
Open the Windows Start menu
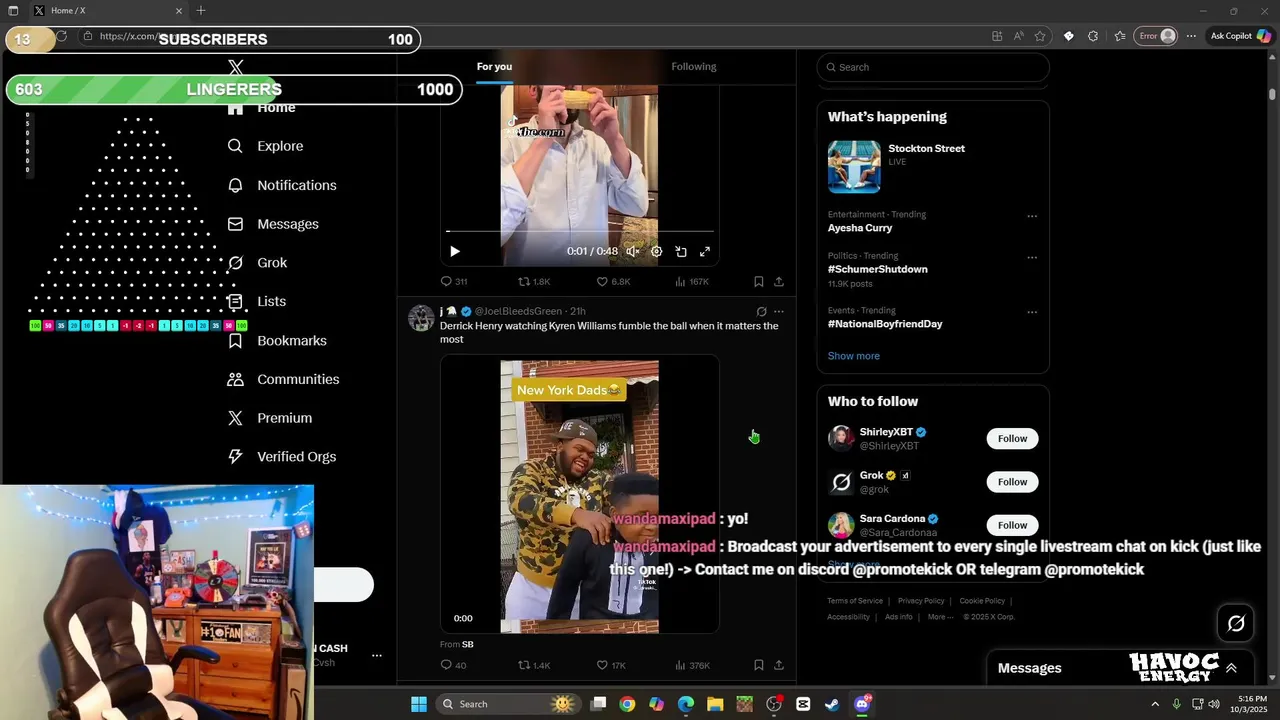pyautogui.click(x=419, y=704)
